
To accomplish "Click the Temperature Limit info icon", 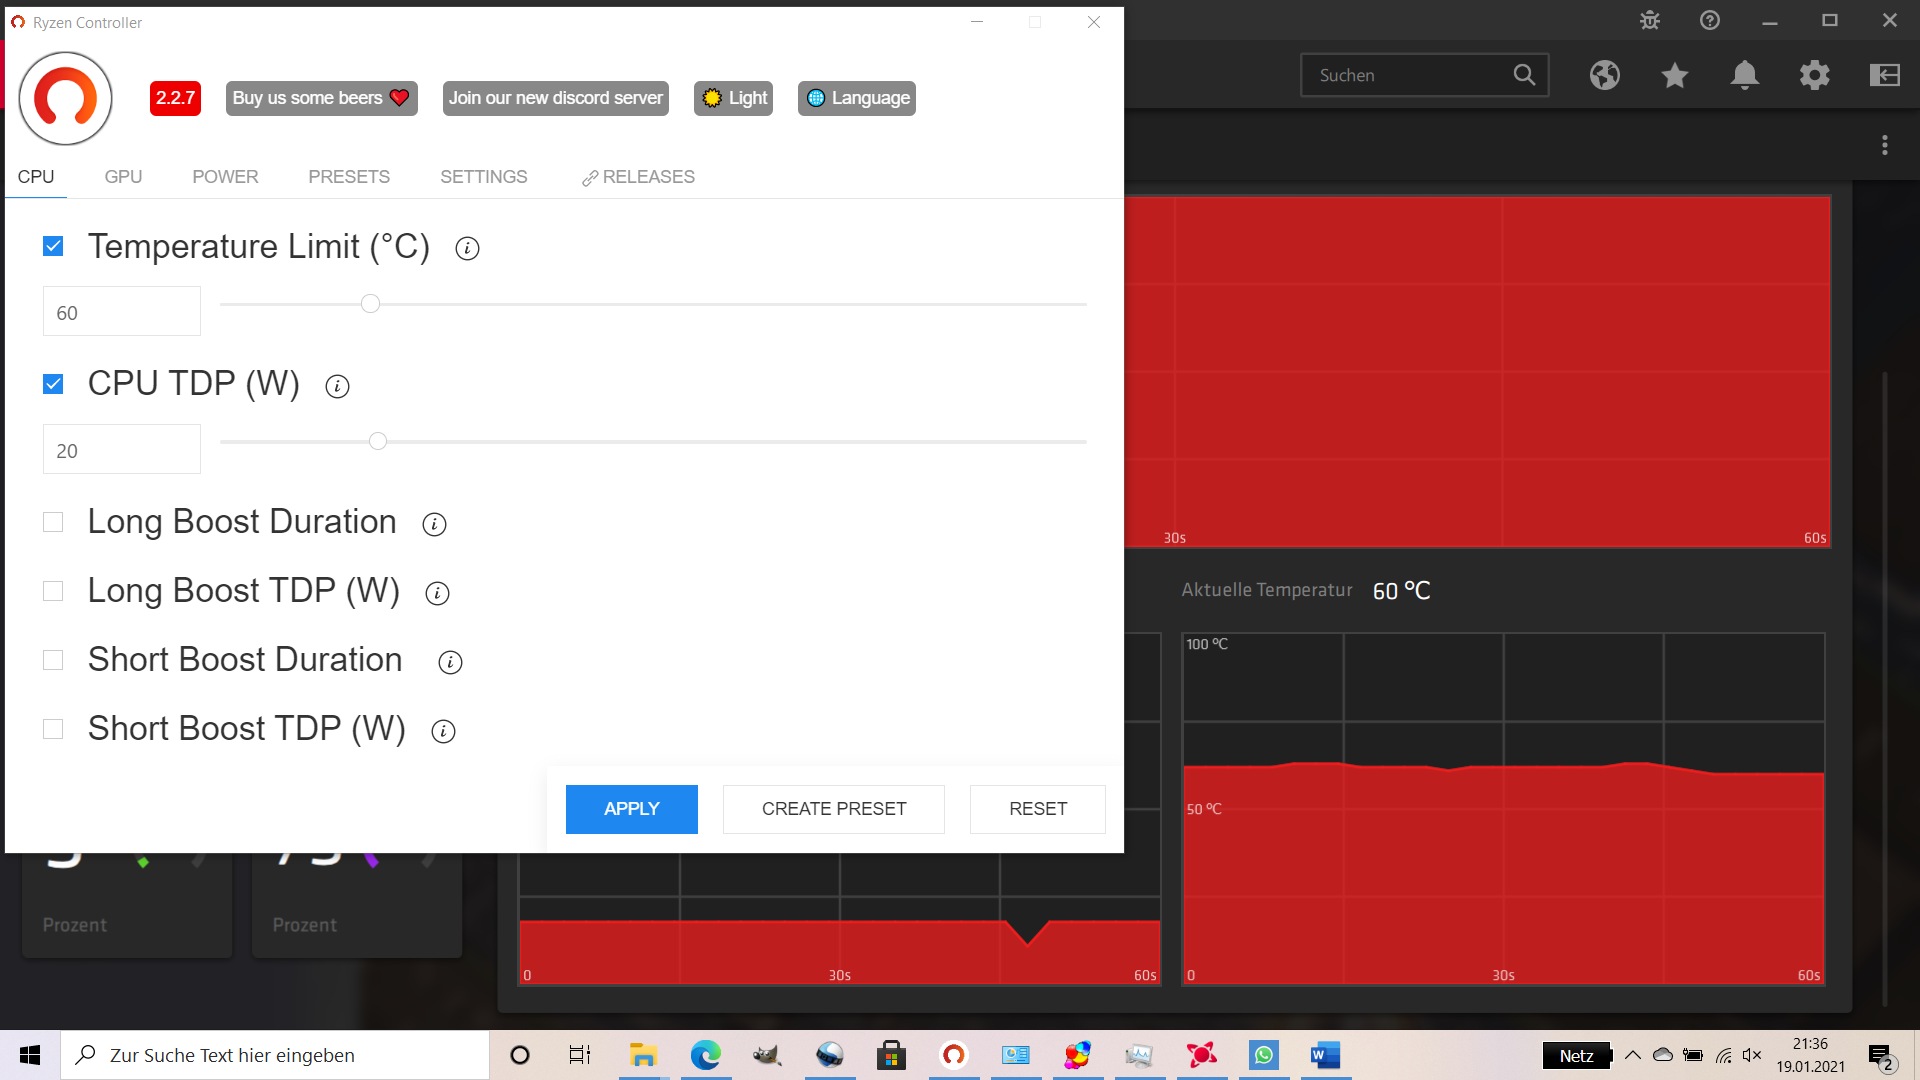I will pyautogui.click(x=467, y=248).
